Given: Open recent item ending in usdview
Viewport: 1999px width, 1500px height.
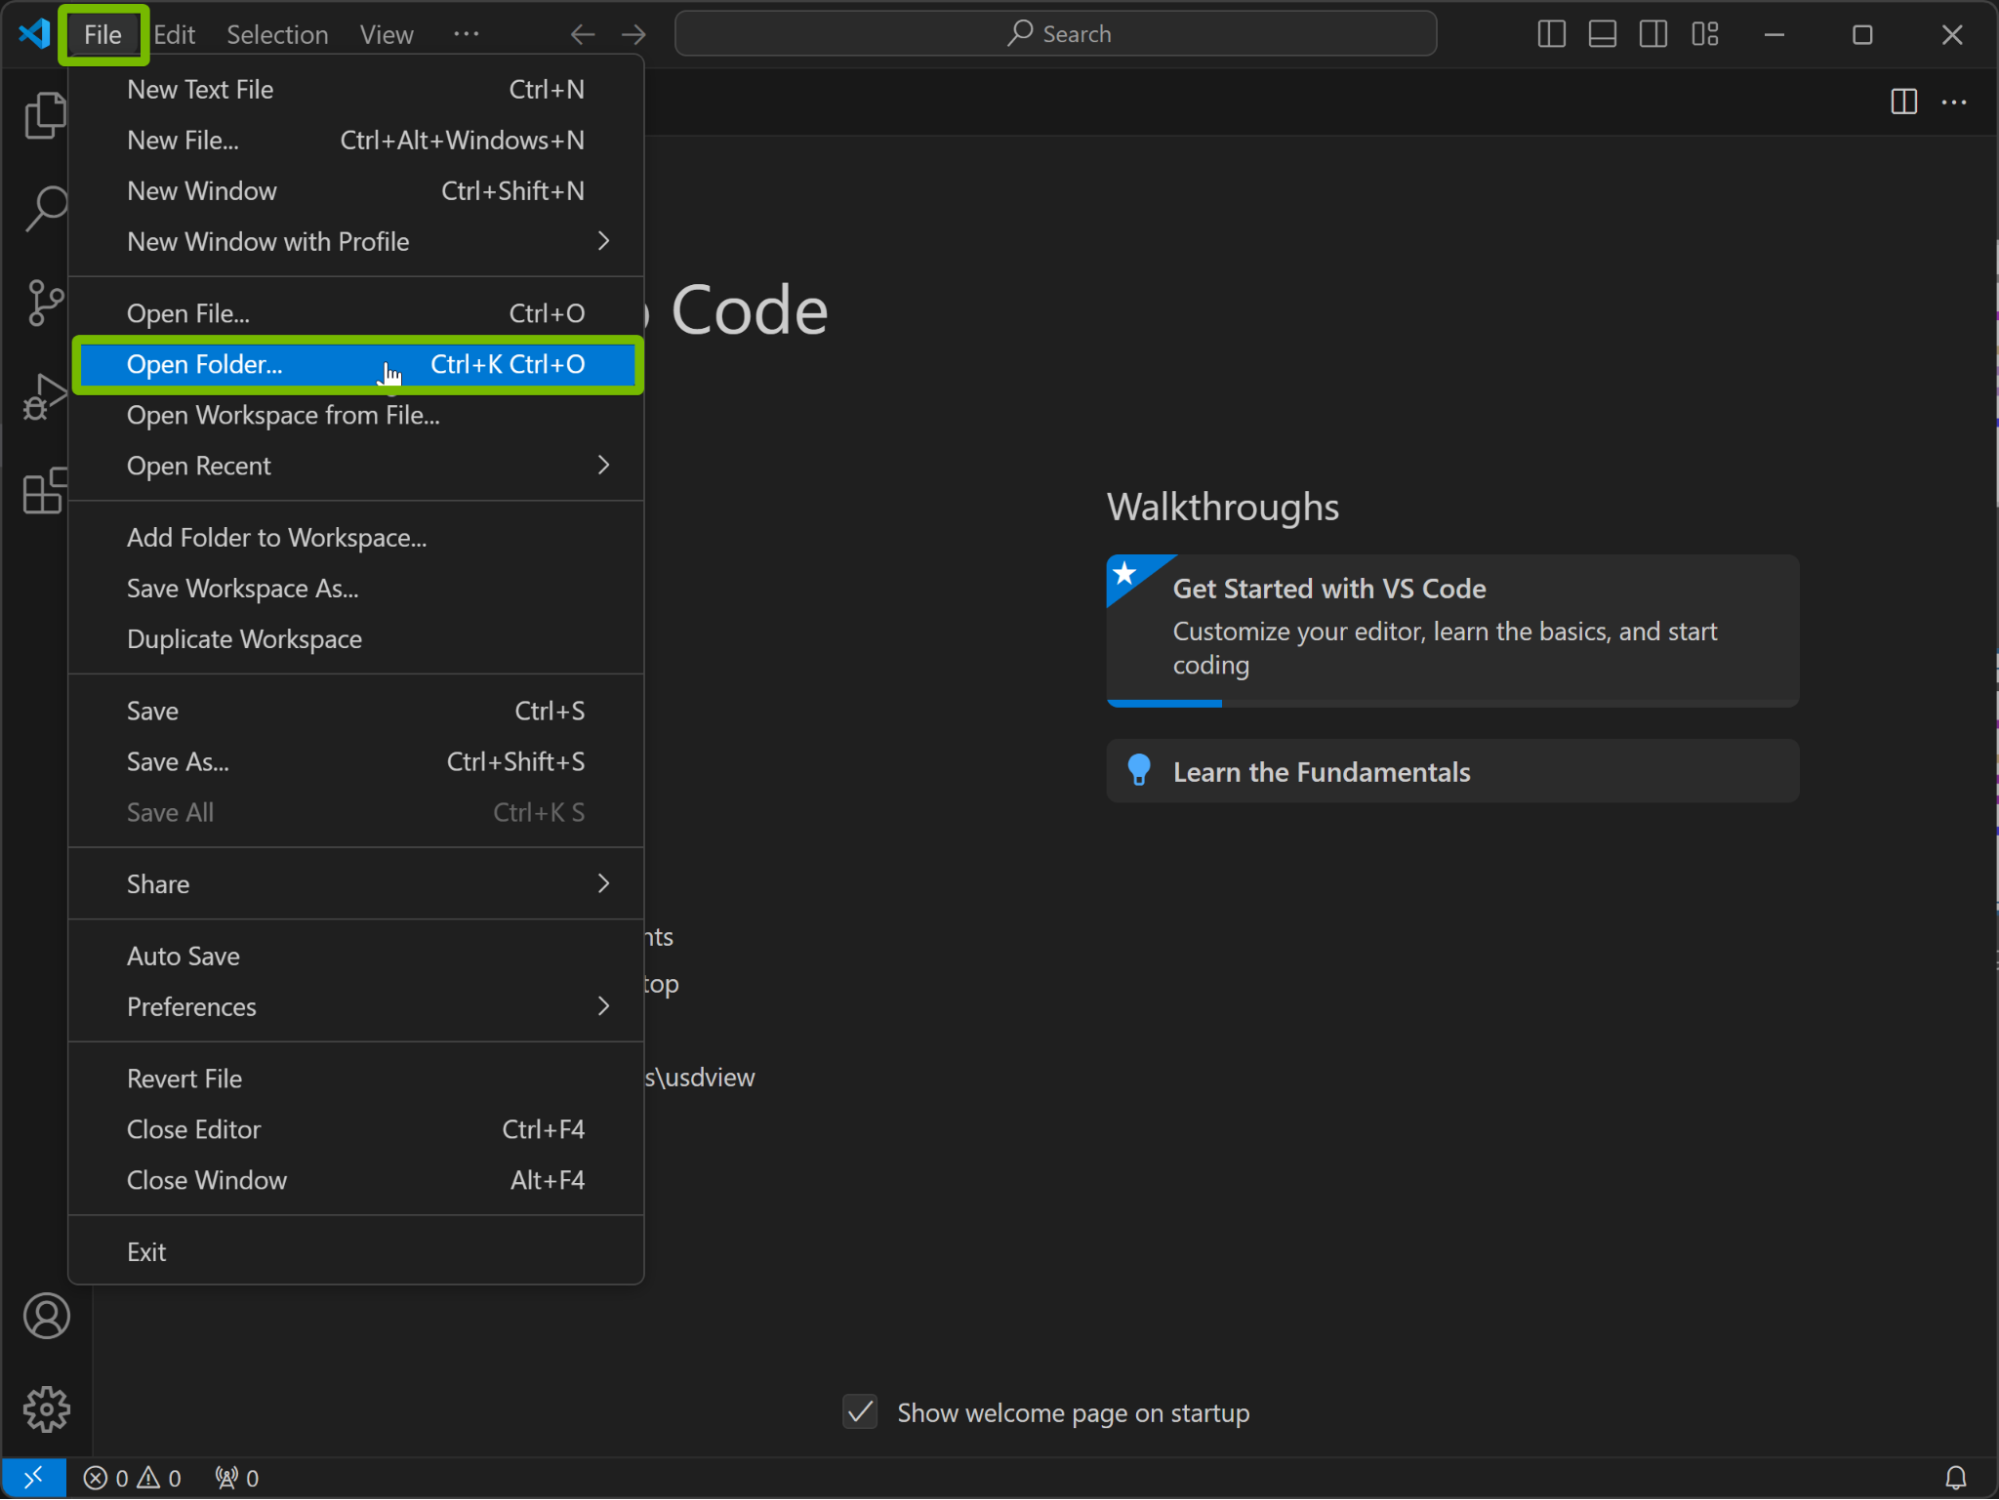Looking at the screenshot, I should pyautogui.click(x=700, y=1077).
